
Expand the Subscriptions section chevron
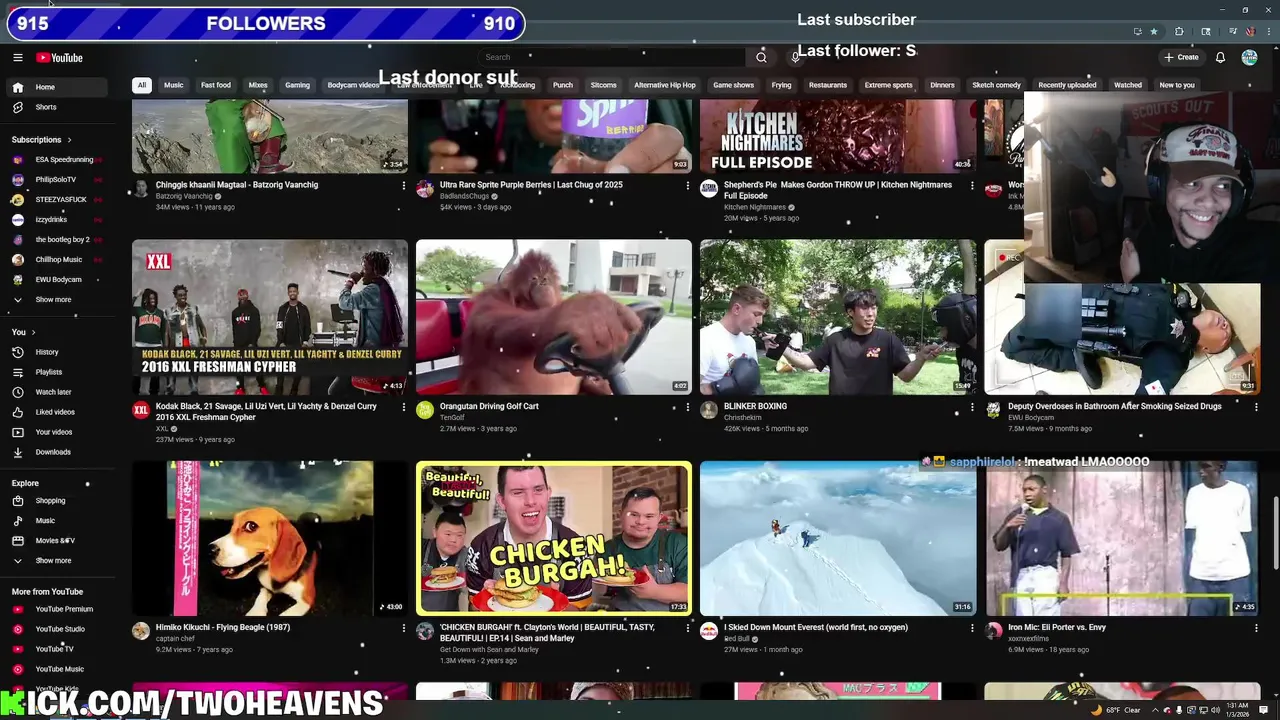pos(69,140)
